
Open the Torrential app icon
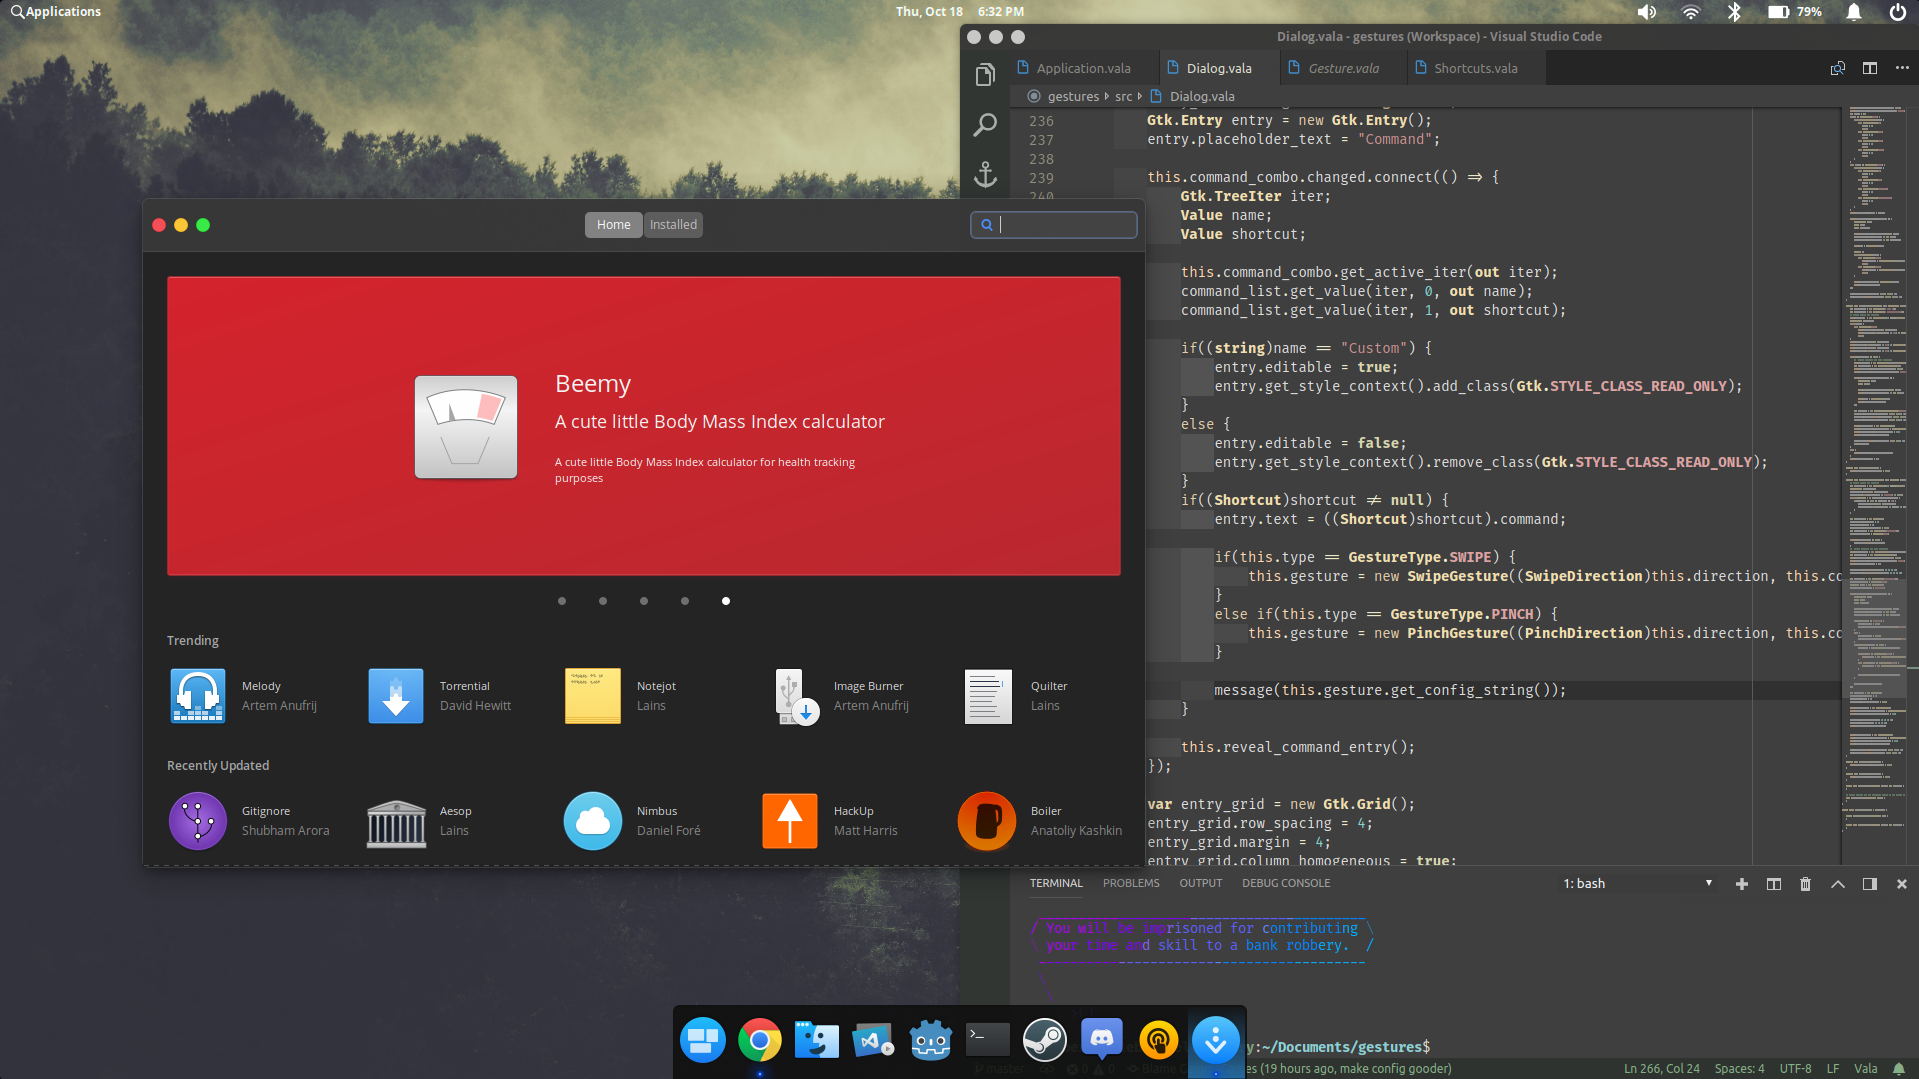pos(396,696)
